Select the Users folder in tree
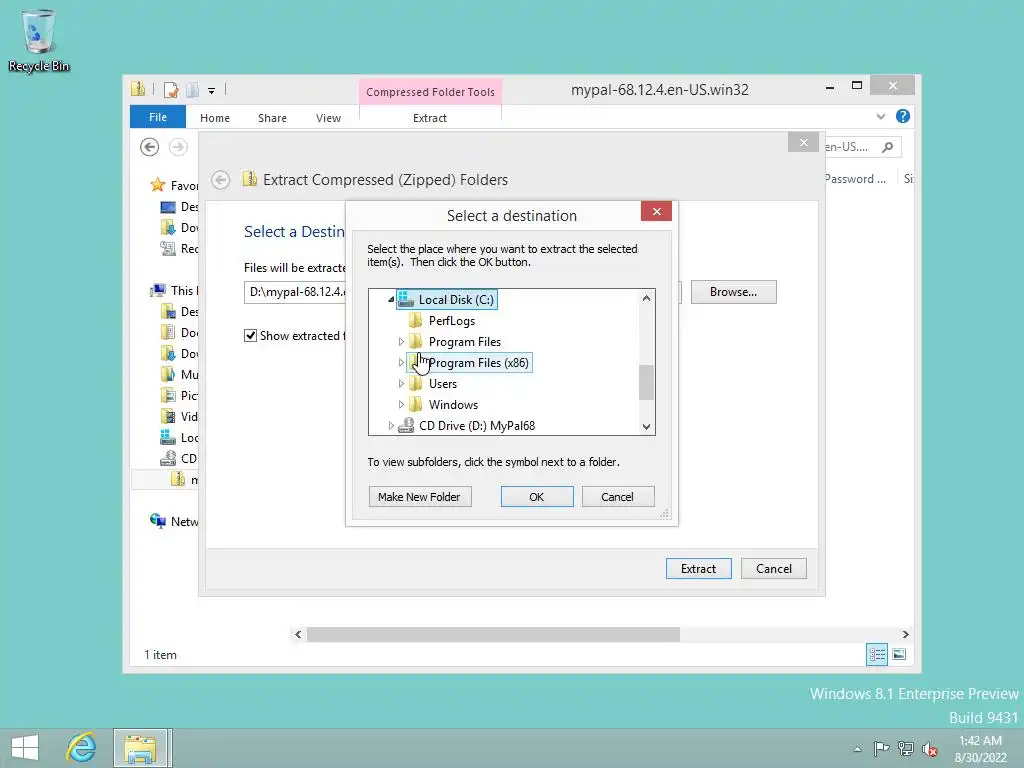 click(443, 383)
